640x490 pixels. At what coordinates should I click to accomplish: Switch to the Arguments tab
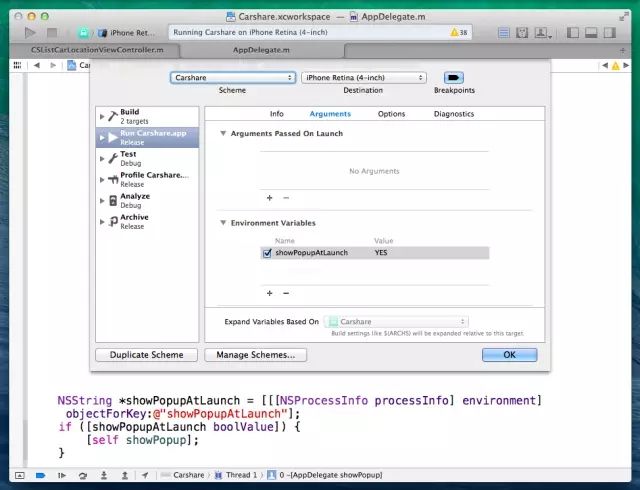[330, 114]
